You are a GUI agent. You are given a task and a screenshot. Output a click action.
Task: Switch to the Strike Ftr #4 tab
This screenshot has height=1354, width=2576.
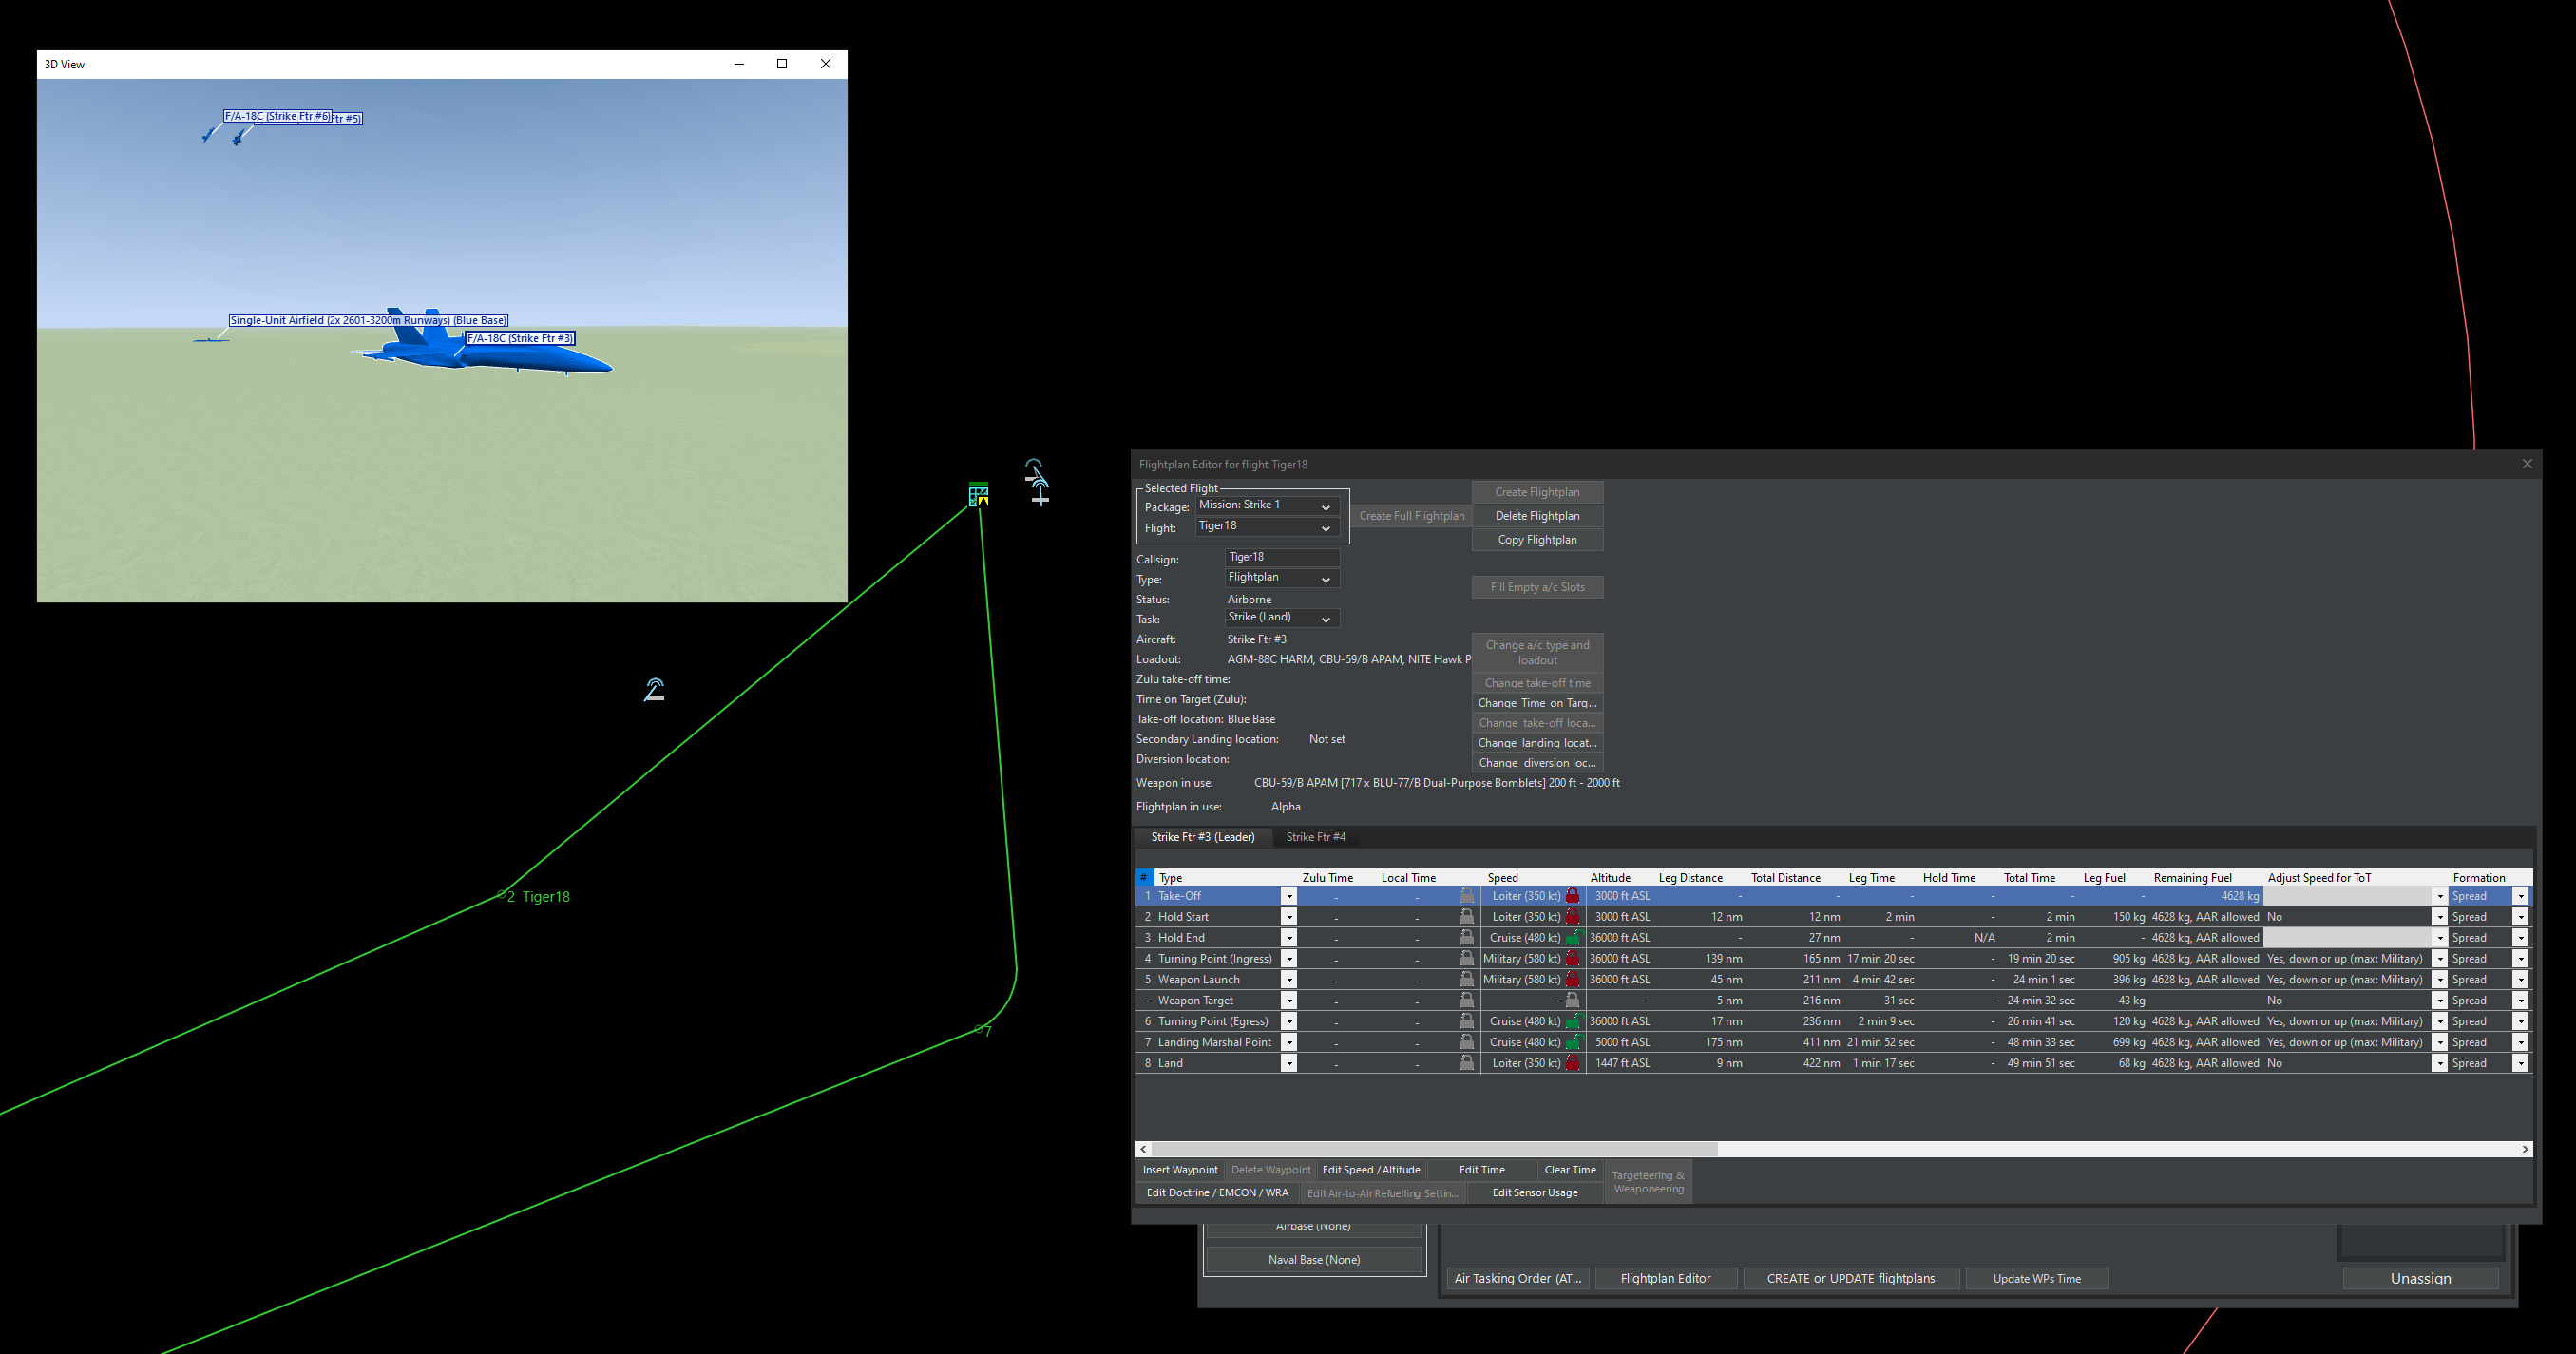point(1315,837)
